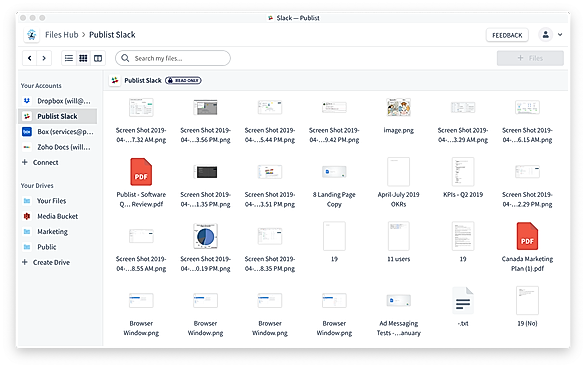Image resolution: width=586 pixels, height=368 pixels.
Task: Select Screen Shot 2019-04-...1.35 PM.png
Action: pyautogui.click(x=206, y=185)
